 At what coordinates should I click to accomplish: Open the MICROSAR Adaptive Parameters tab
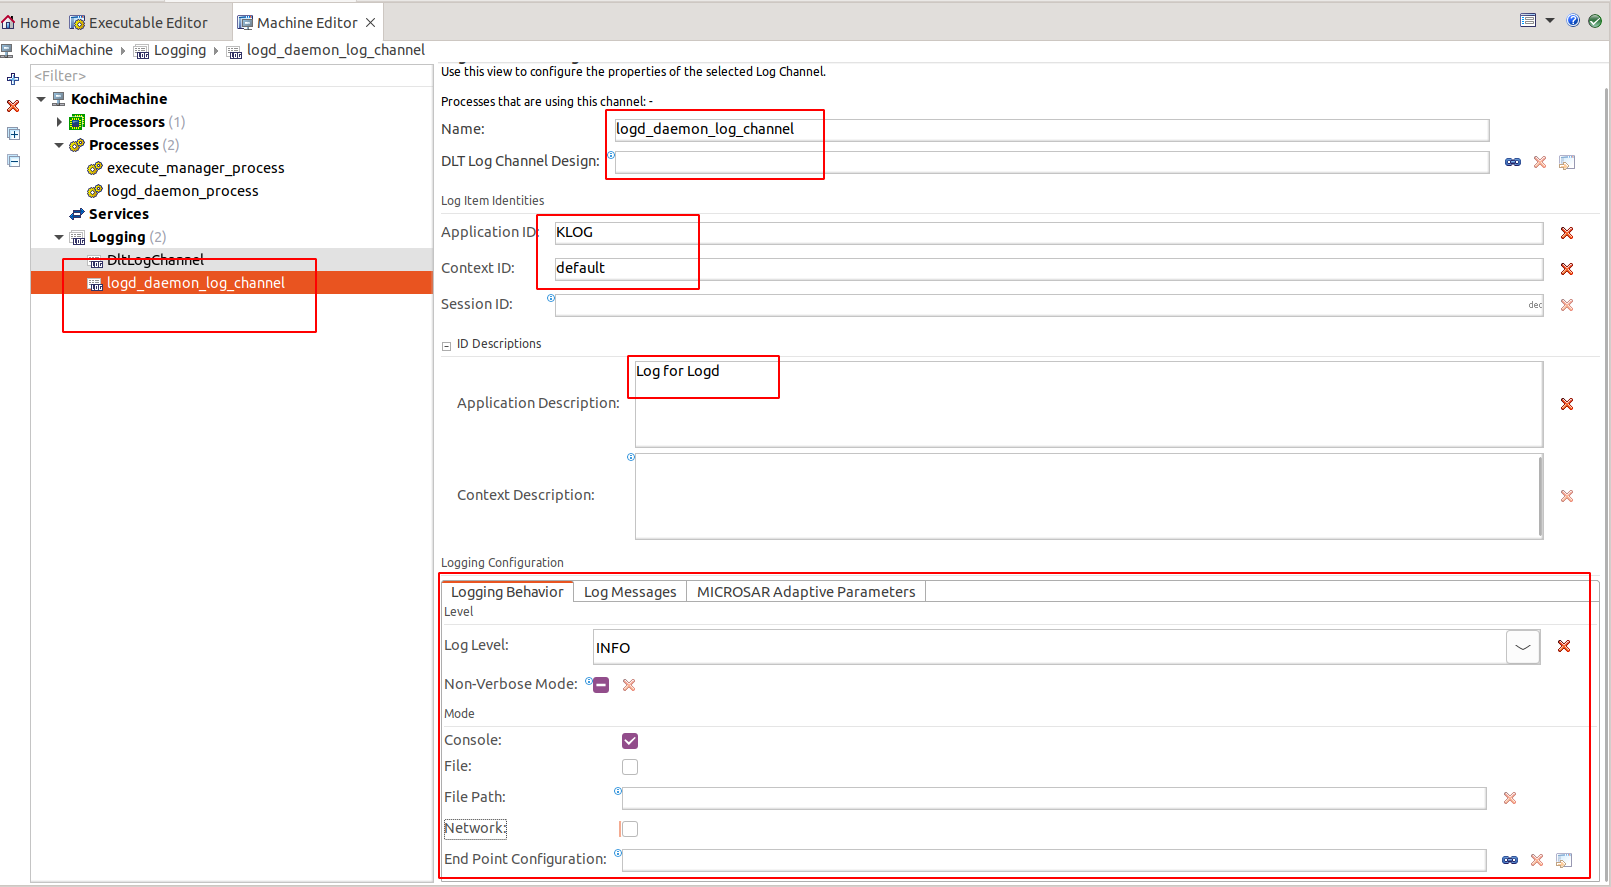(x=806, y=592)
